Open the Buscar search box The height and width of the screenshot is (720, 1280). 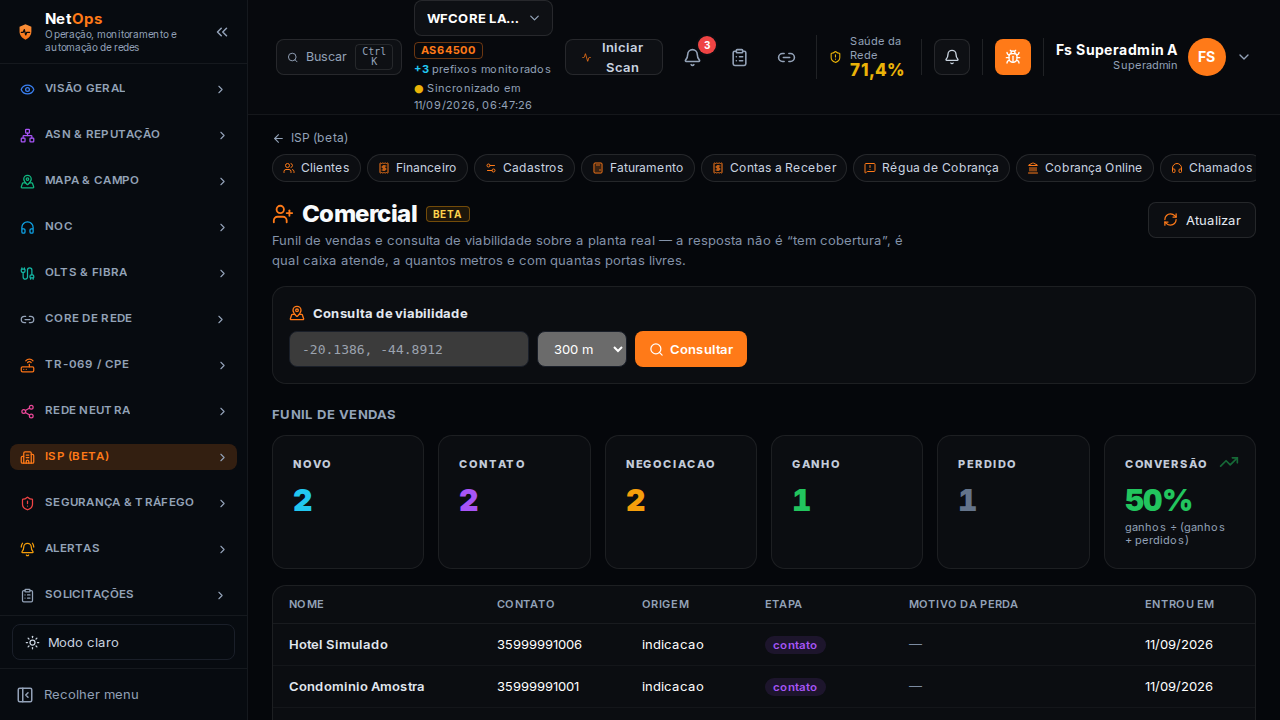(339, 57)
